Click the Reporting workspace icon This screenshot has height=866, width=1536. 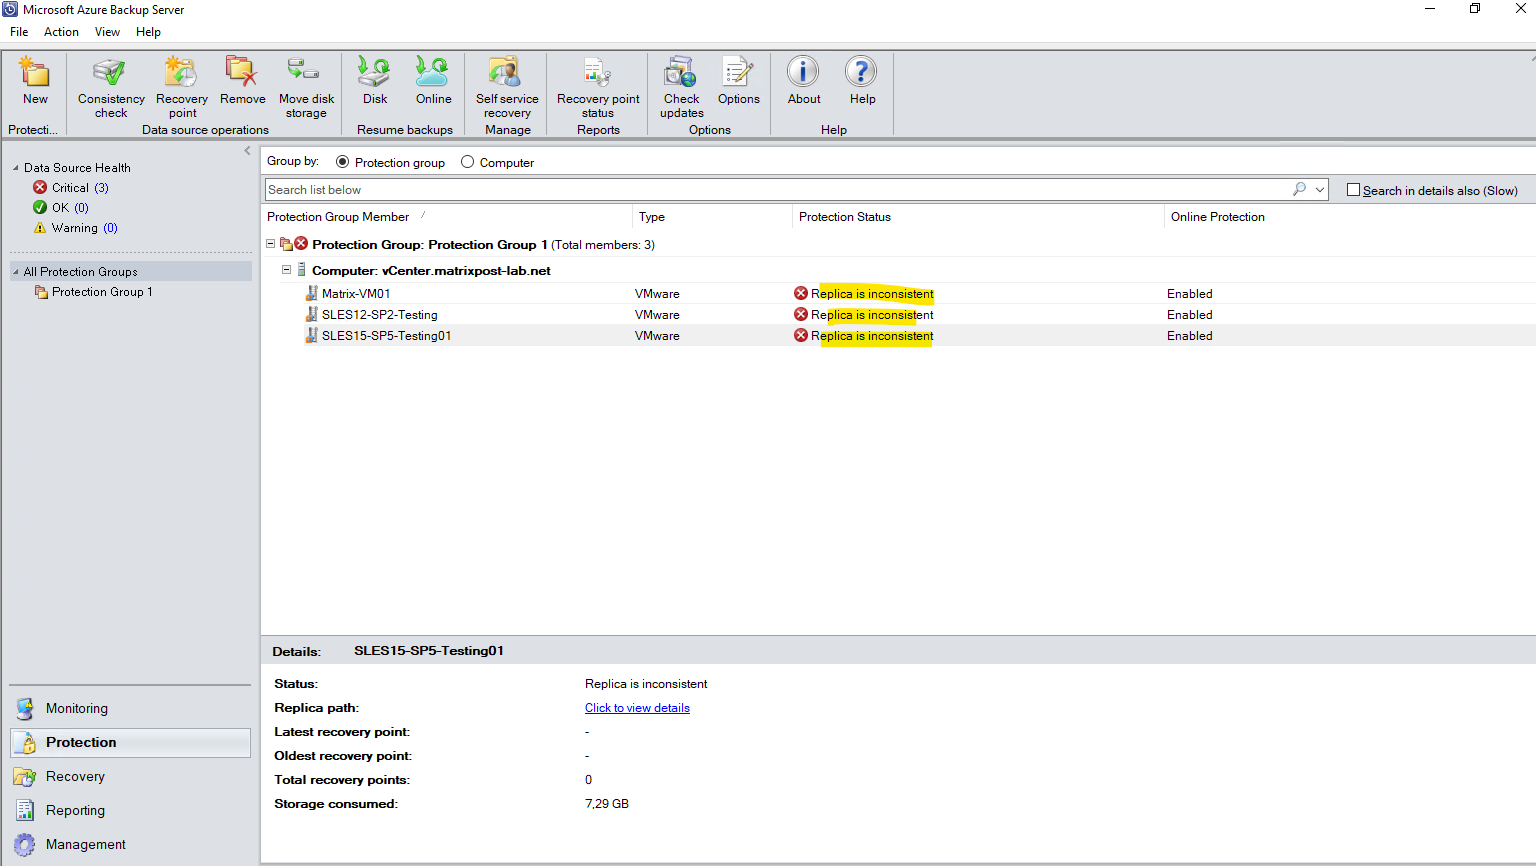(x=25, y=810)
